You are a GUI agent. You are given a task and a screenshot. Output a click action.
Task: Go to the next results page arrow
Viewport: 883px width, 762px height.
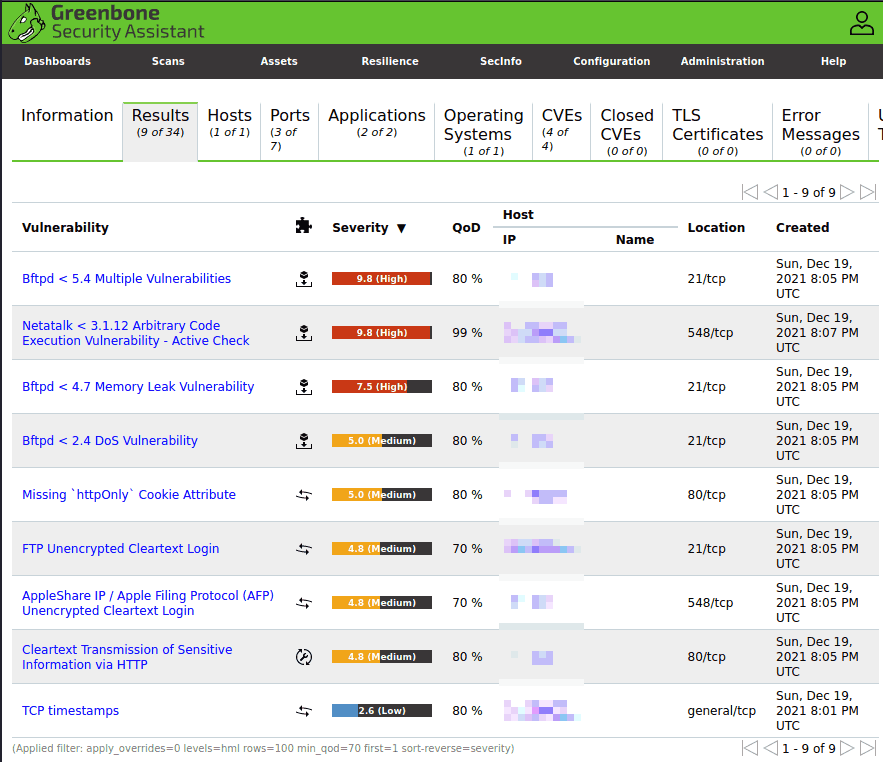(847, 192)
